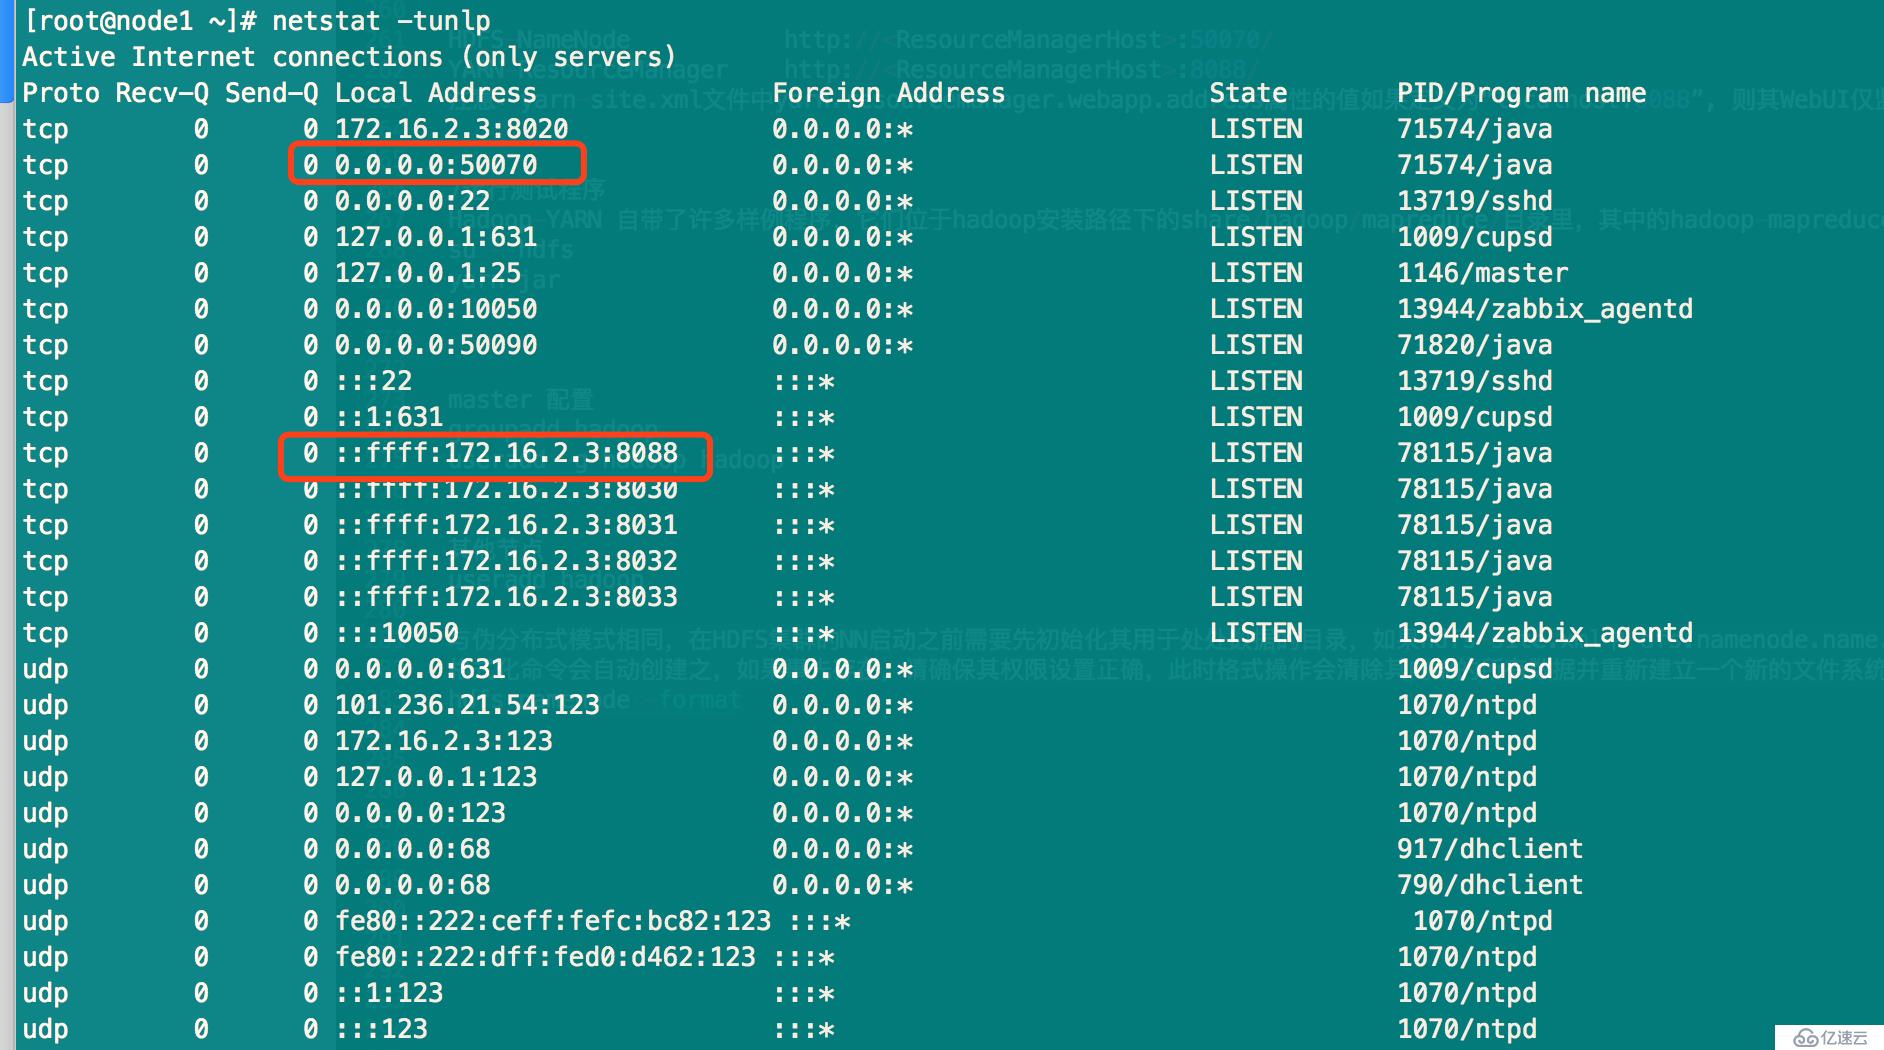Select local address '0.0.0.0:50070'

[436, 165]
